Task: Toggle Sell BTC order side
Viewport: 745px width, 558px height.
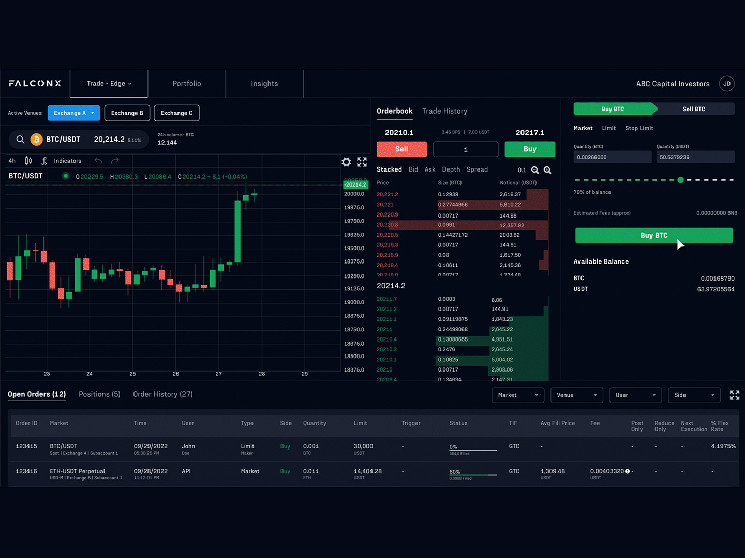Action: 695,109
